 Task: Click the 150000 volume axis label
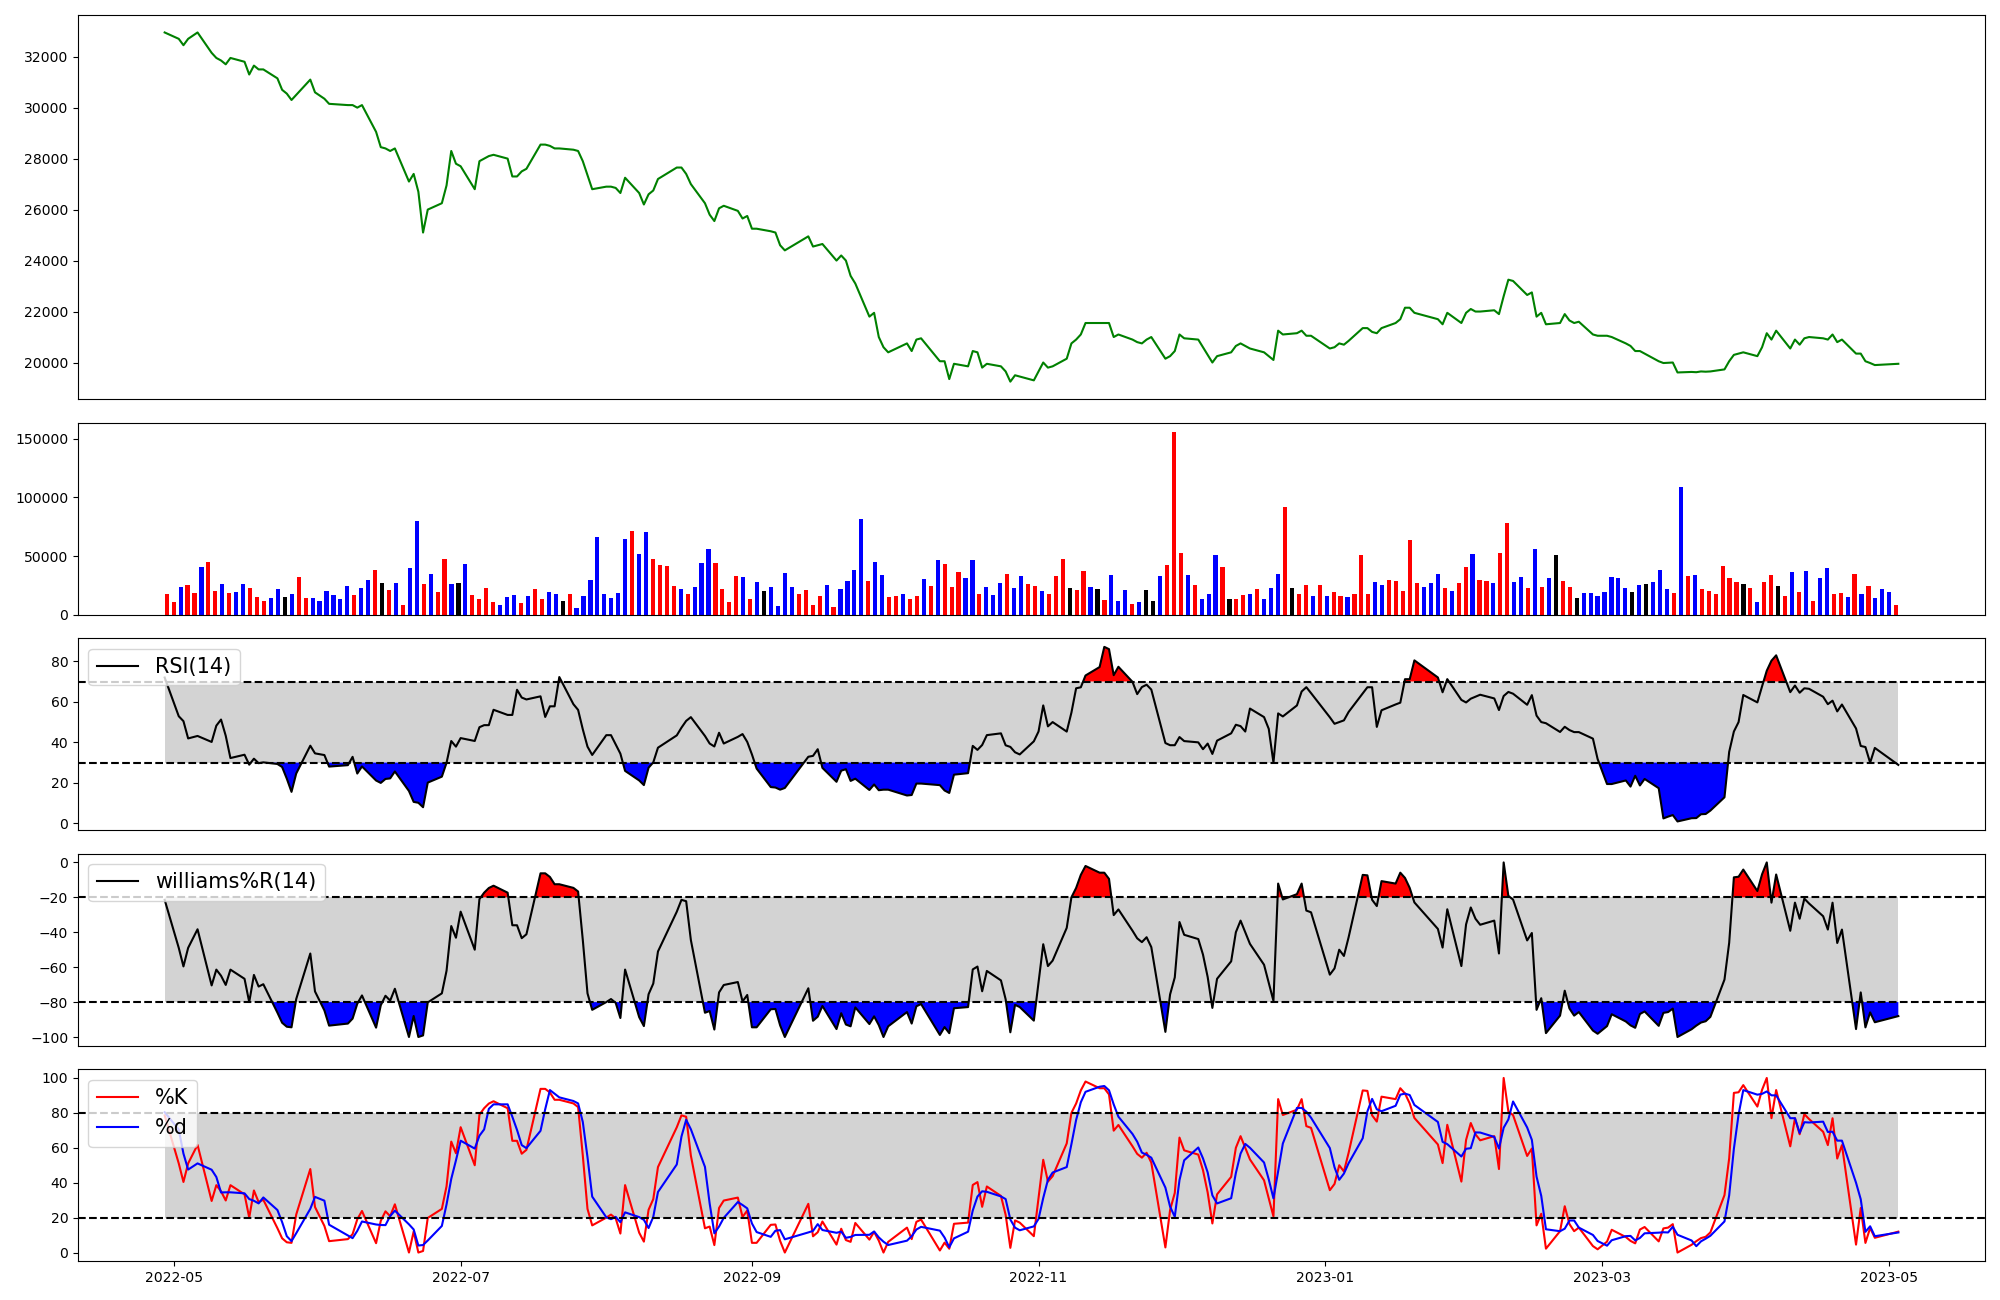pyautogui.click(x=42, y=439)
